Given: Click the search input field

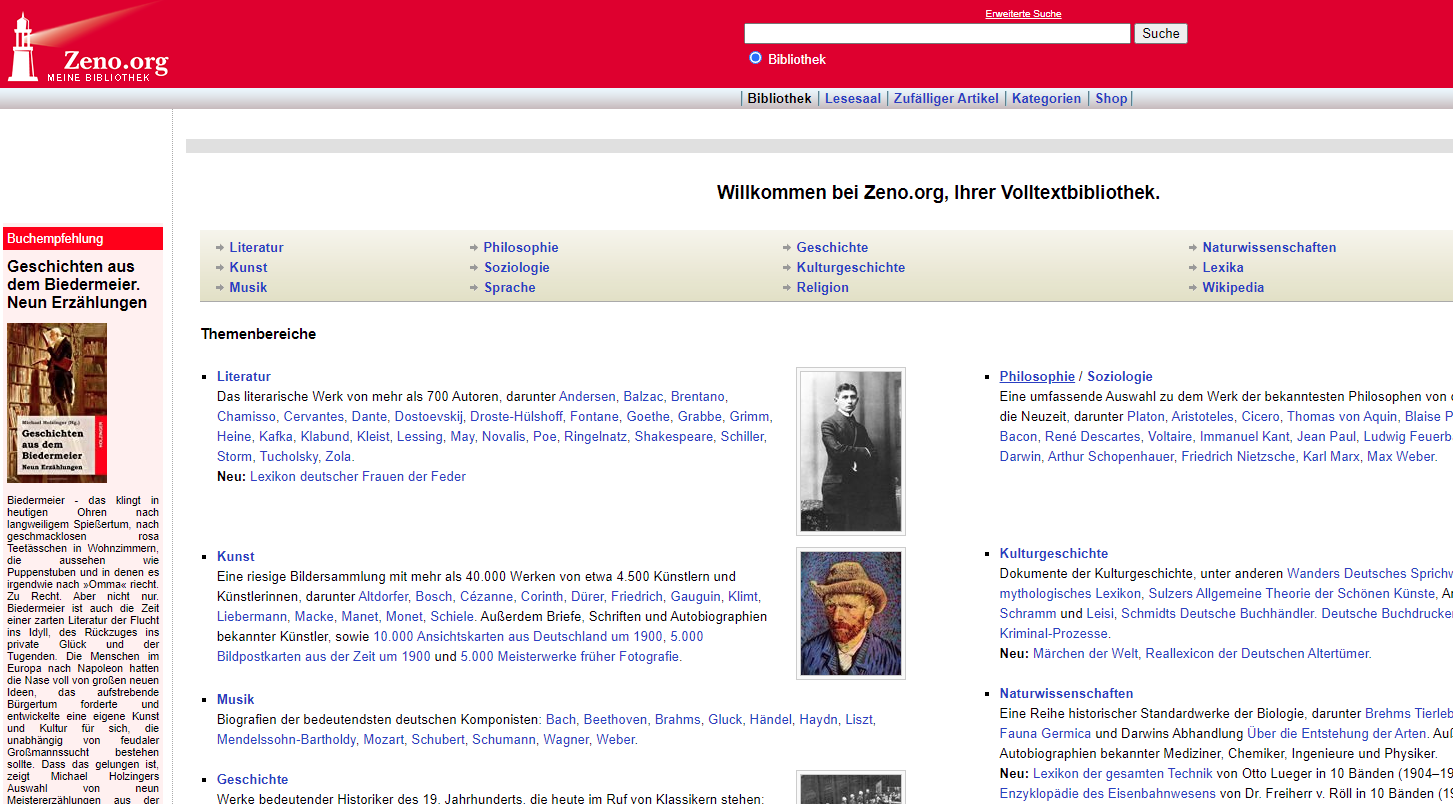Looking at the screenshot, I should pos(936,34).
